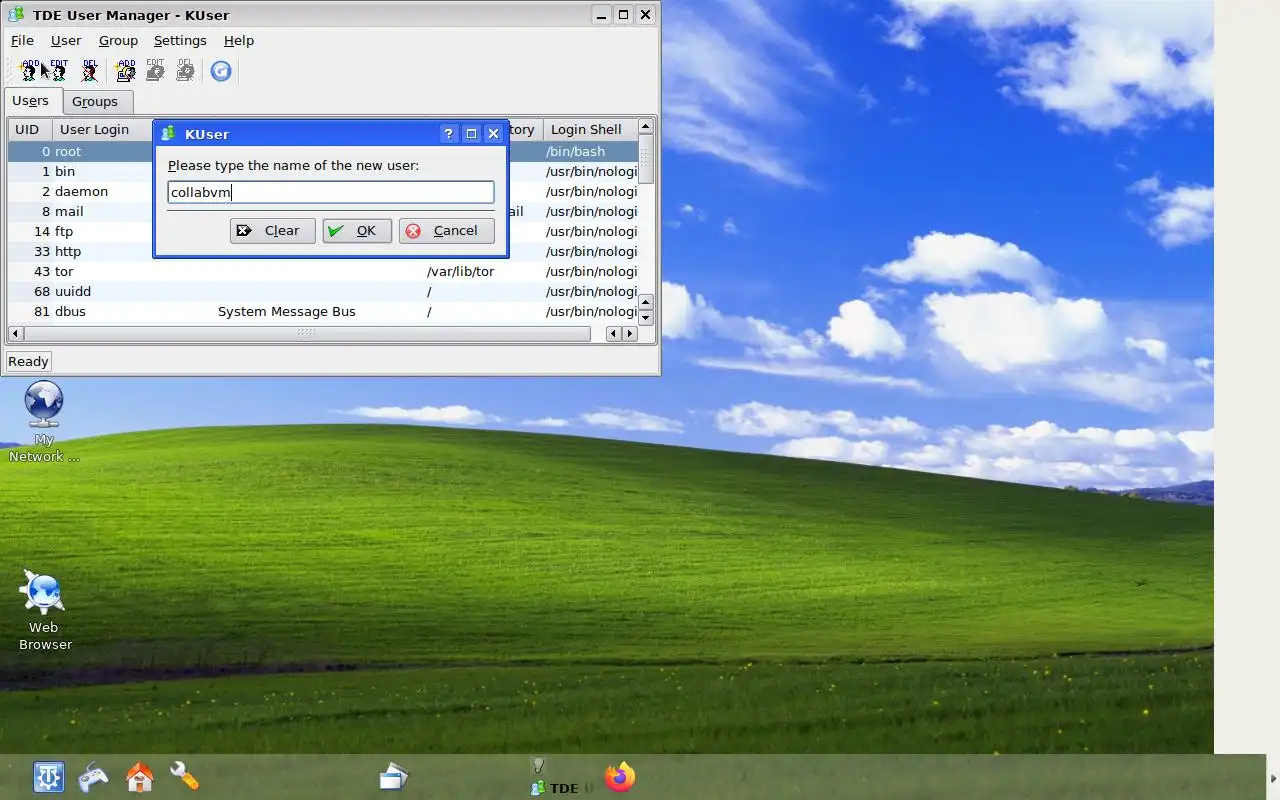Click the /bin/bash login shell cell

pyautogui.click(x=575, y=151)
